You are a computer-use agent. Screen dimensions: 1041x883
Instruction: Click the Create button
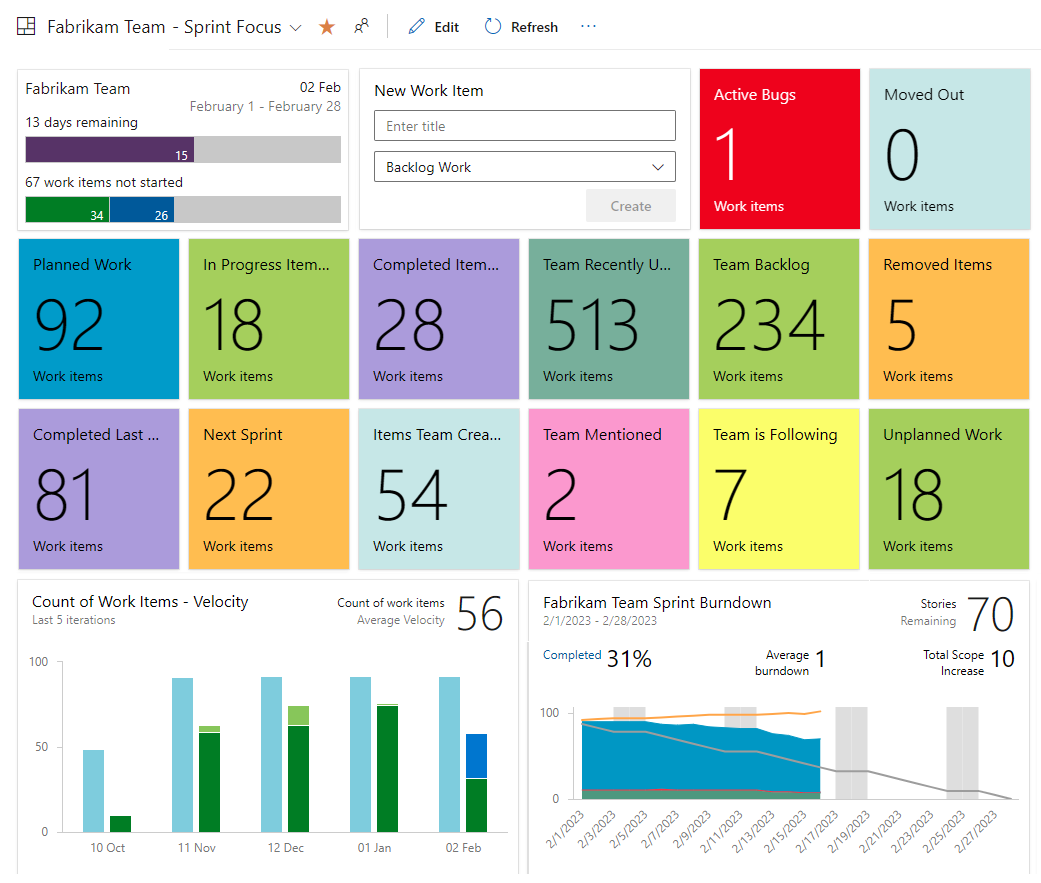[631, 206]
